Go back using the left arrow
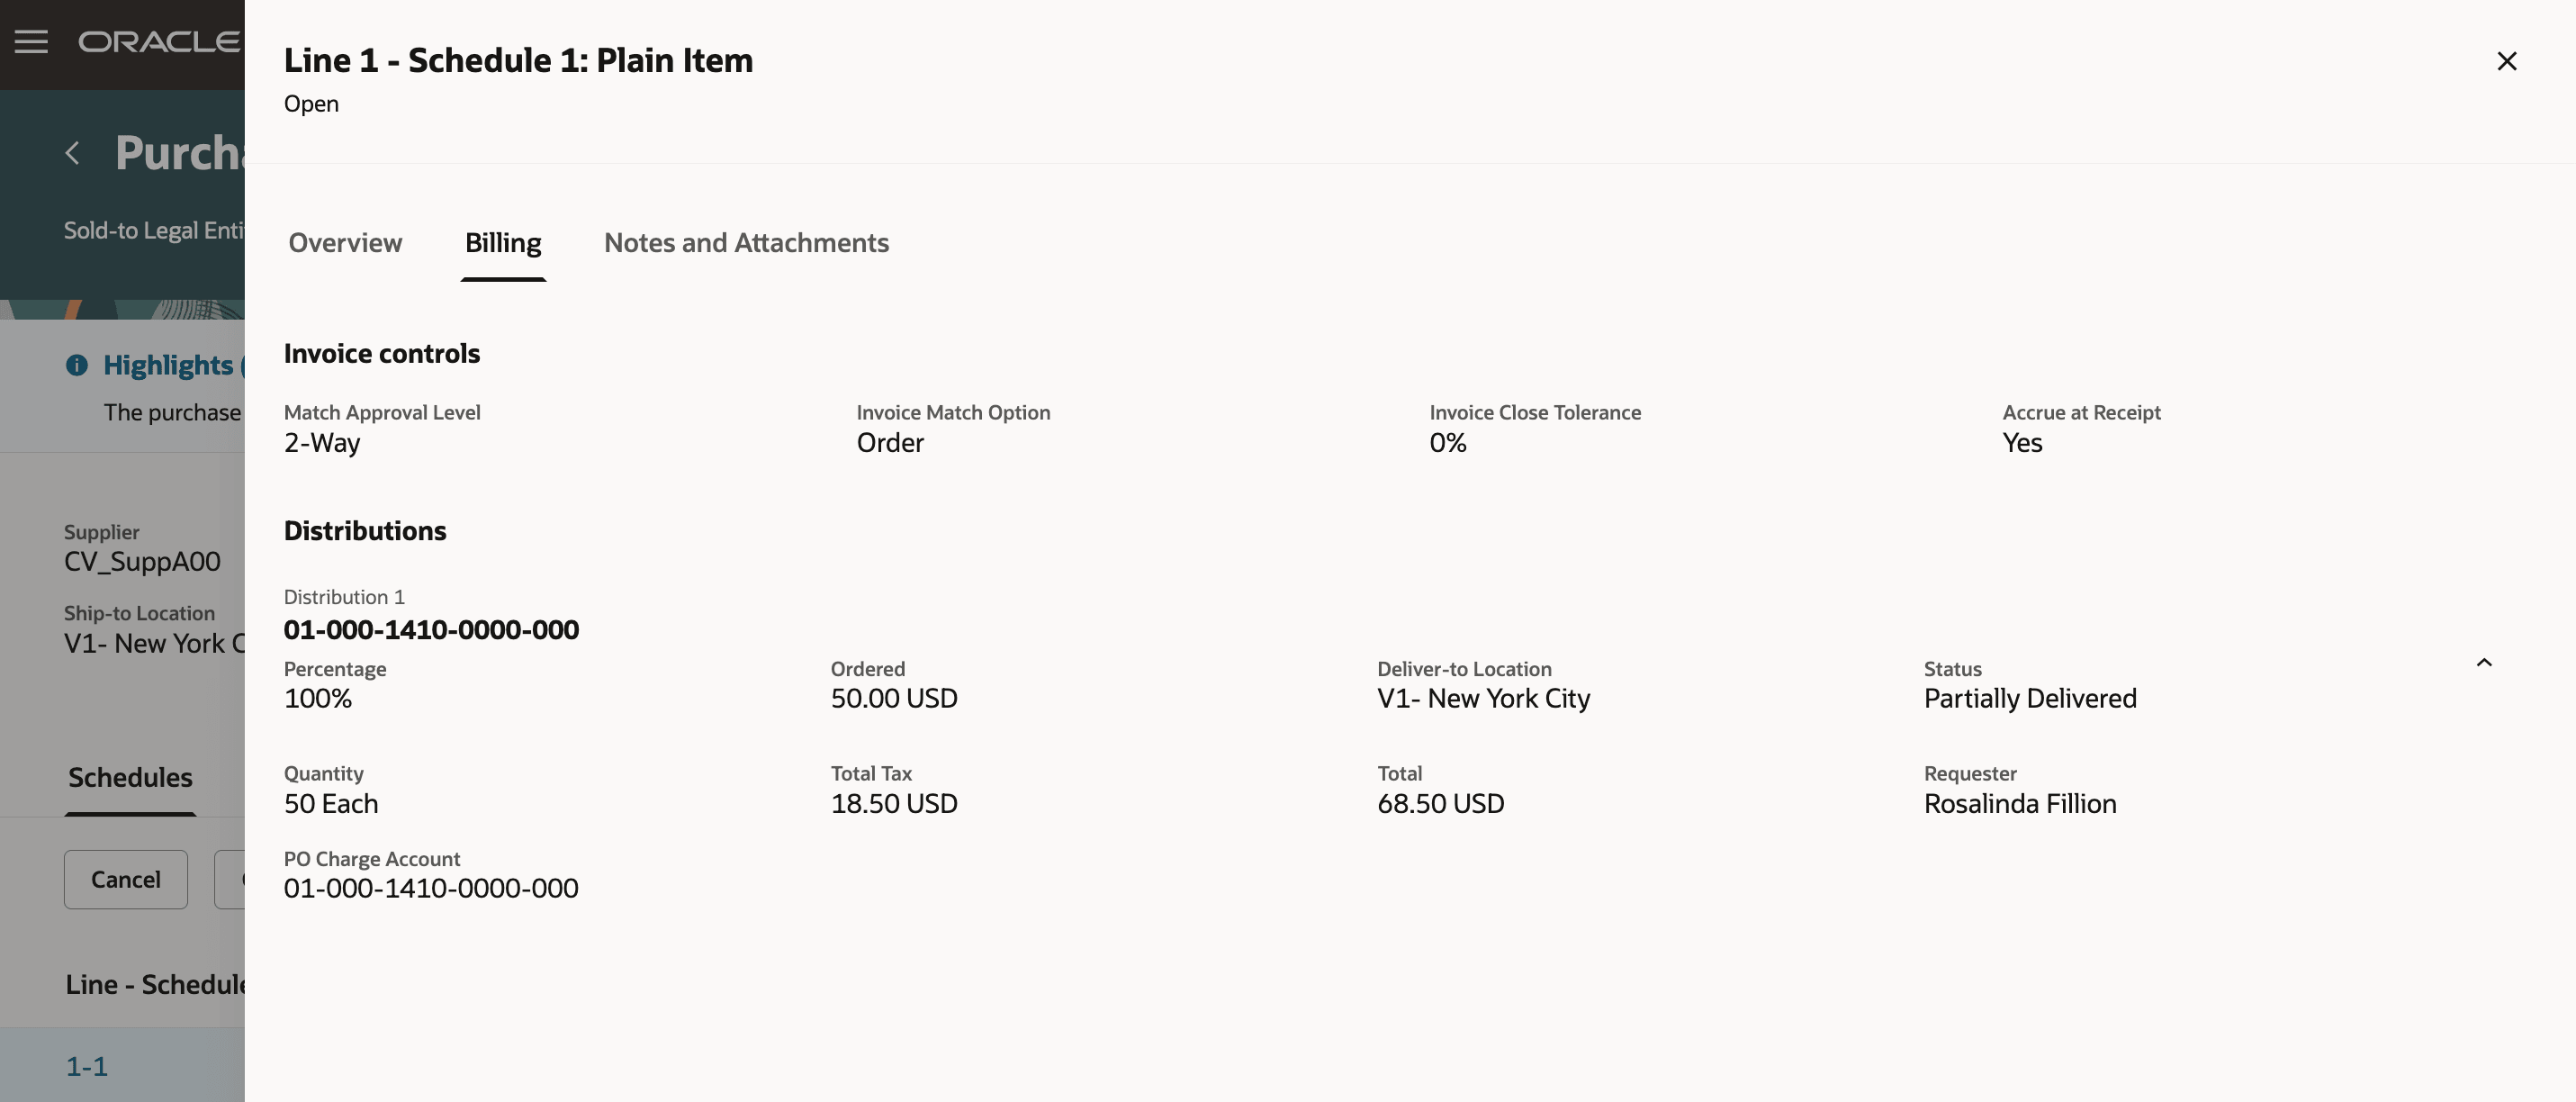Screen dimensions: 2576x1102 pyautogui.click(x=72, y=153)
